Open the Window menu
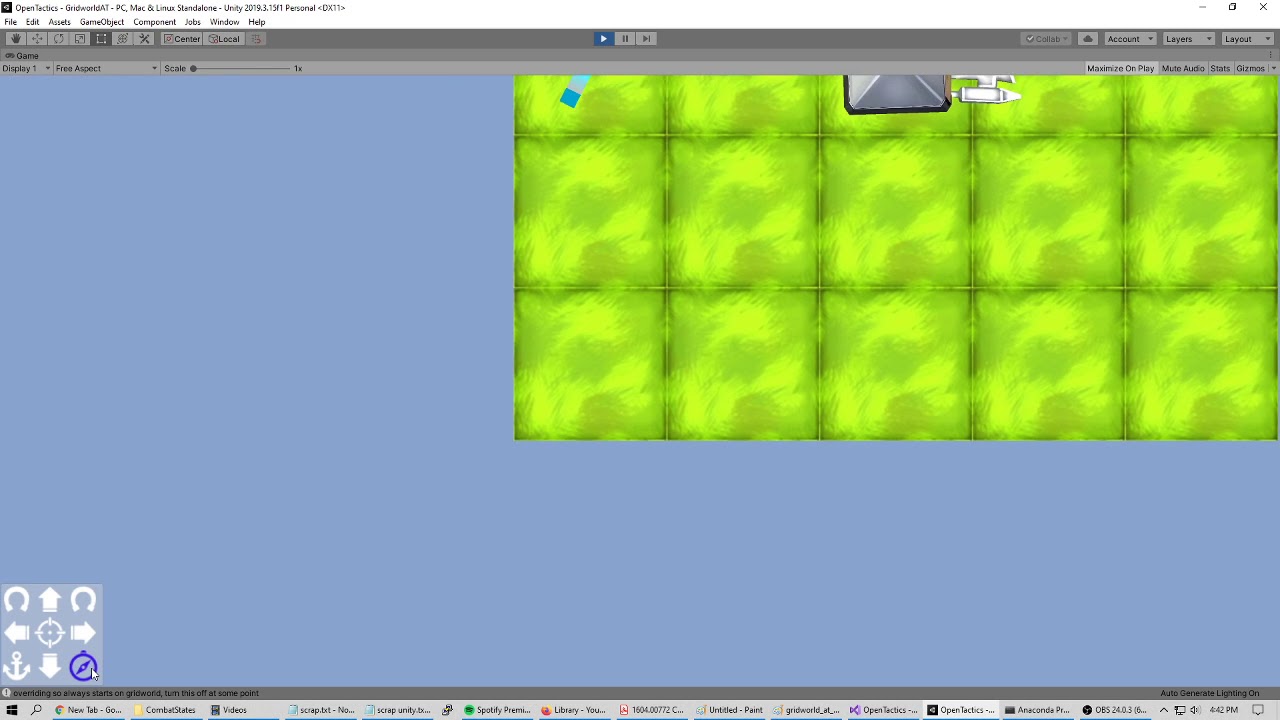This screenshot has width=1280, height=720. [x=224, y=21]
